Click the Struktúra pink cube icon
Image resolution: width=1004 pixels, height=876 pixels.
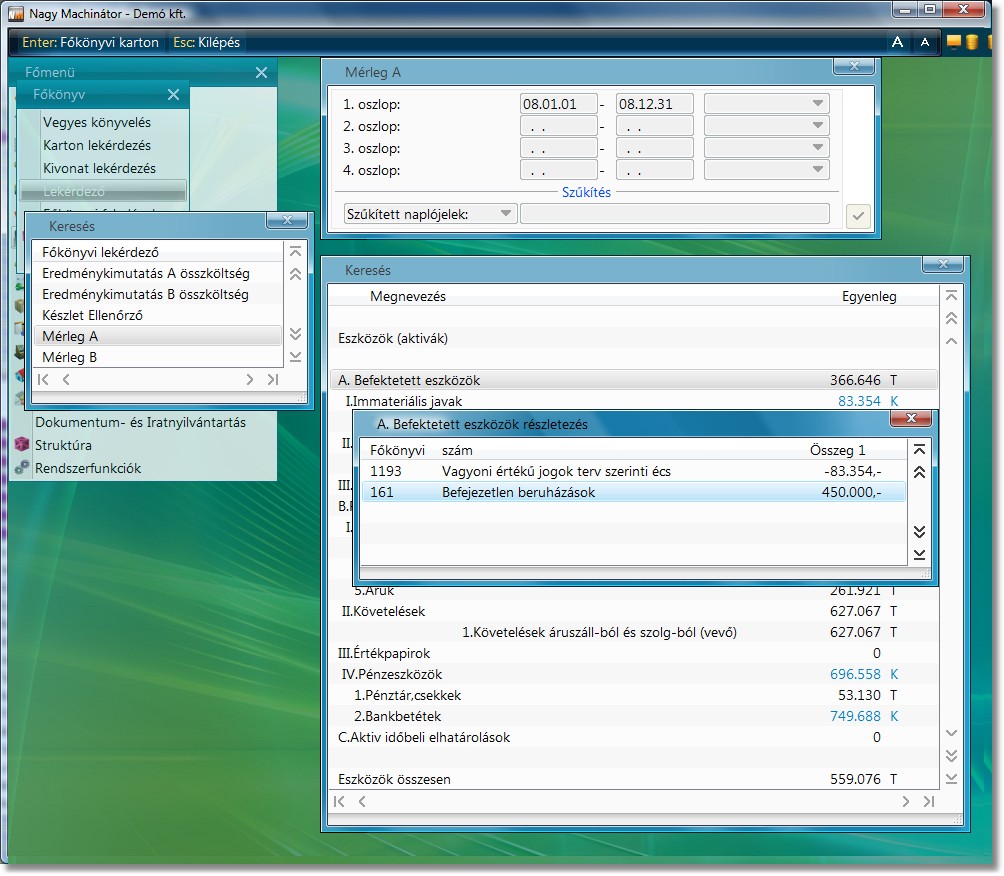[22, 445]
